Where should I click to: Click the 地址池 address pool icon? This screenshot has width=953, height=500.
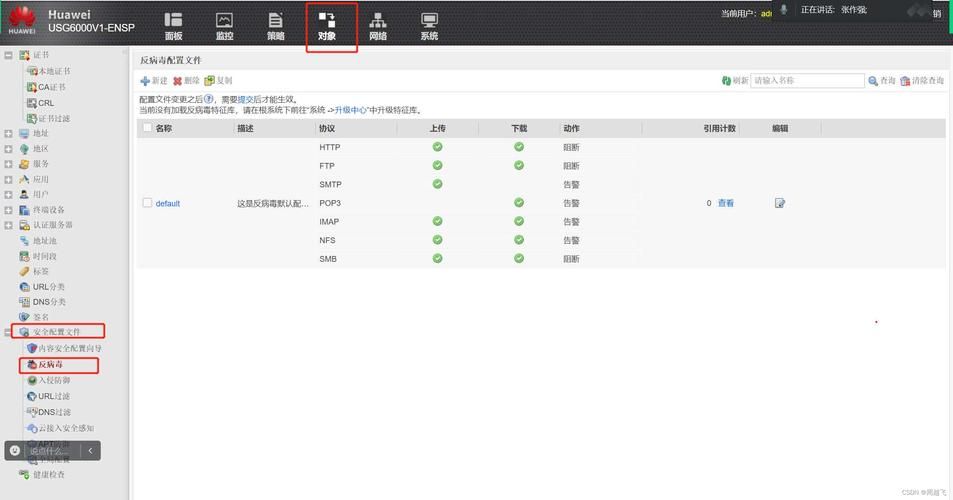24,241
